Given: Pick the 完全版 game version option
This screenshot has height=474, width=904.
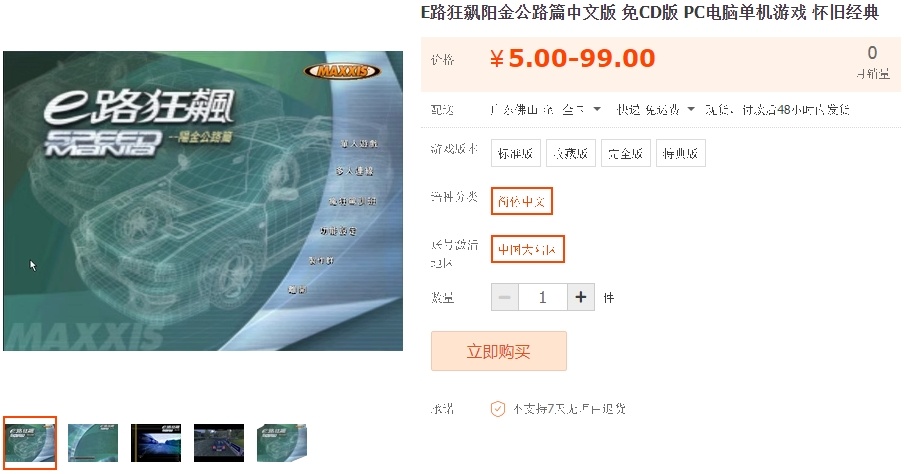Looking at the screenshot, I should 626,153.
